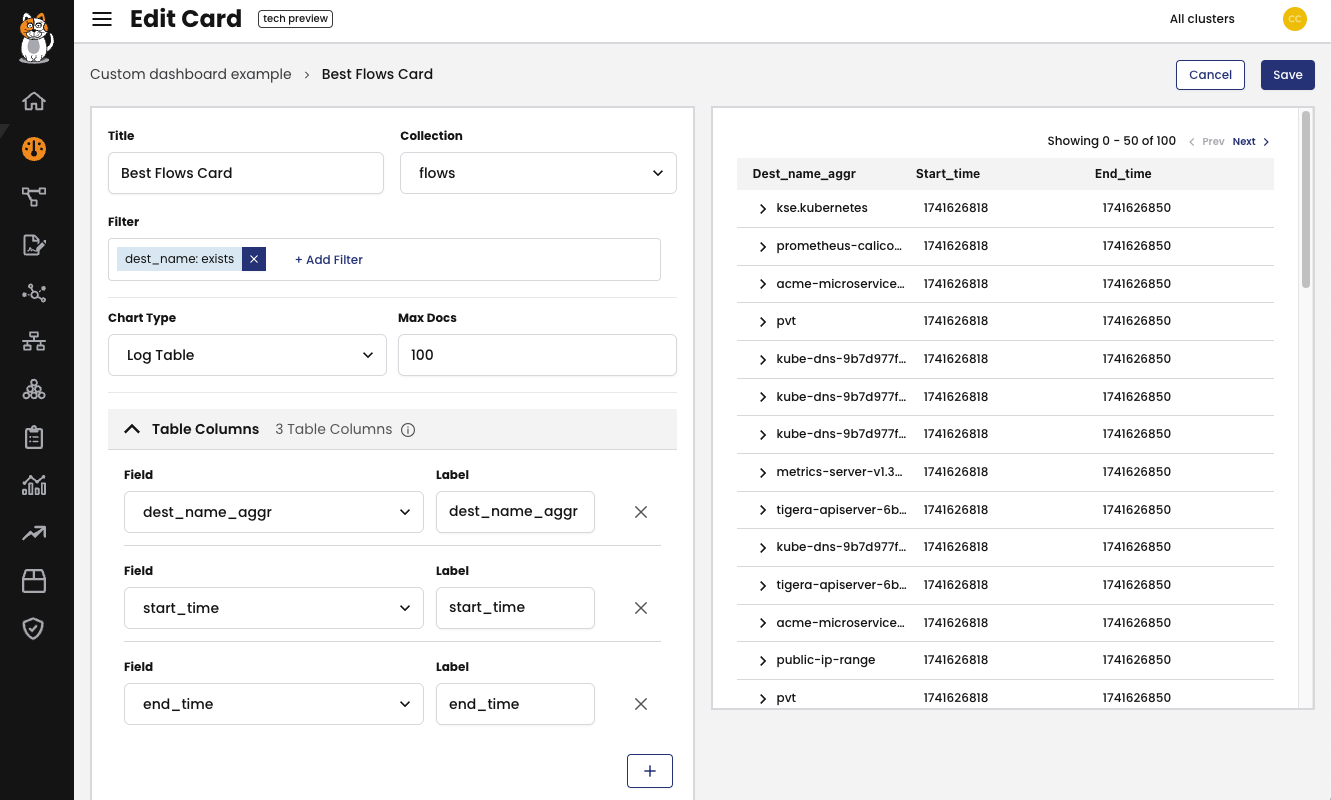Click the shield security icon in sidebar
This screenshot has width=1331, height=800.
coord(34,629)
